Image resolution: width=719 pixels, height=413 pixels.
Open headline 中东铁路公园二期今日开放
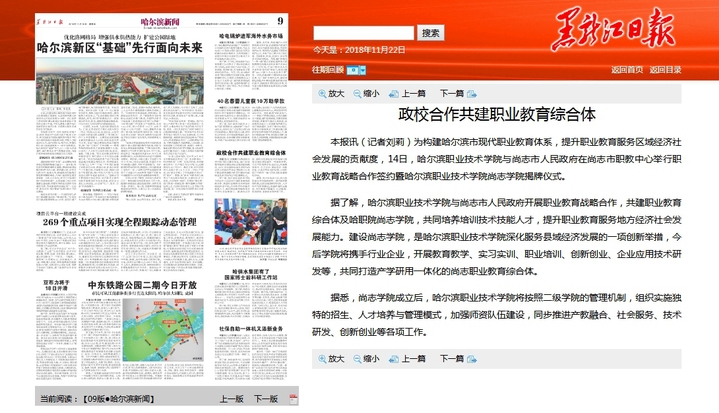(143, 285)
